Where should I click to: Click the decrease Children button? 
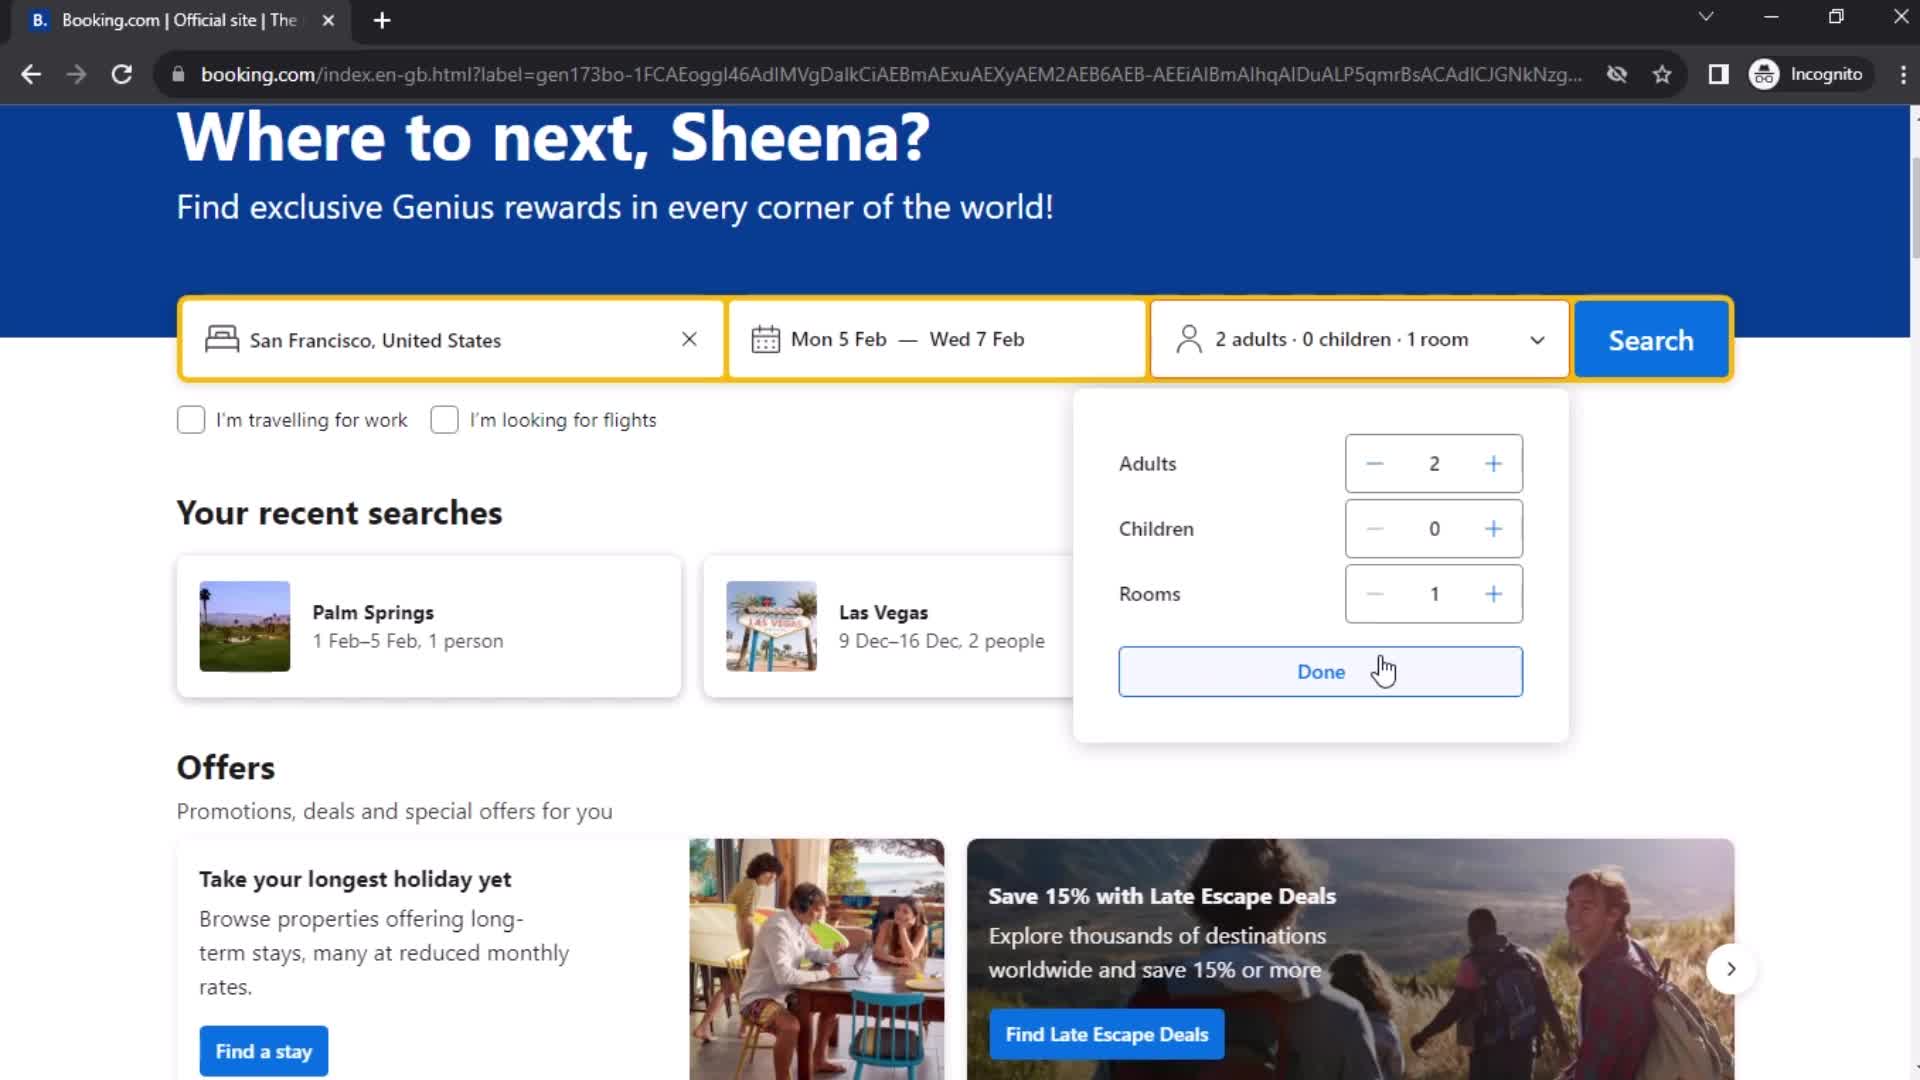pyautogui.click(x=1374, y=529)
